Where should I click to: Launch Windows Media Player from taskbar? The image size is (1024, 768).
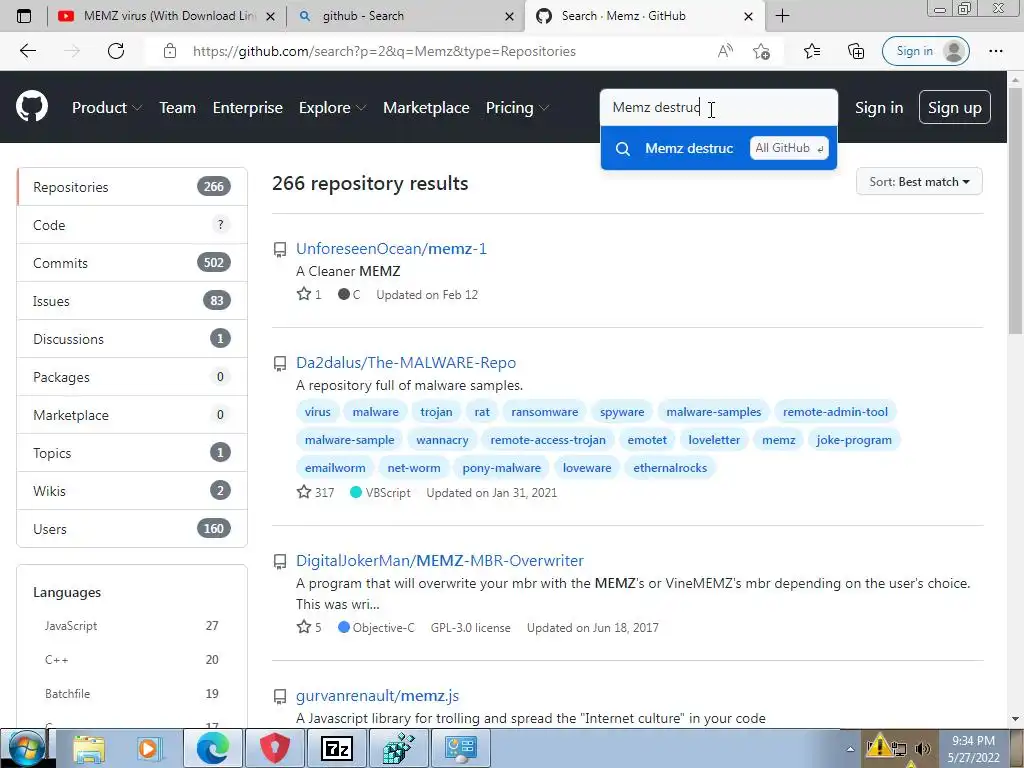point(150,748)
